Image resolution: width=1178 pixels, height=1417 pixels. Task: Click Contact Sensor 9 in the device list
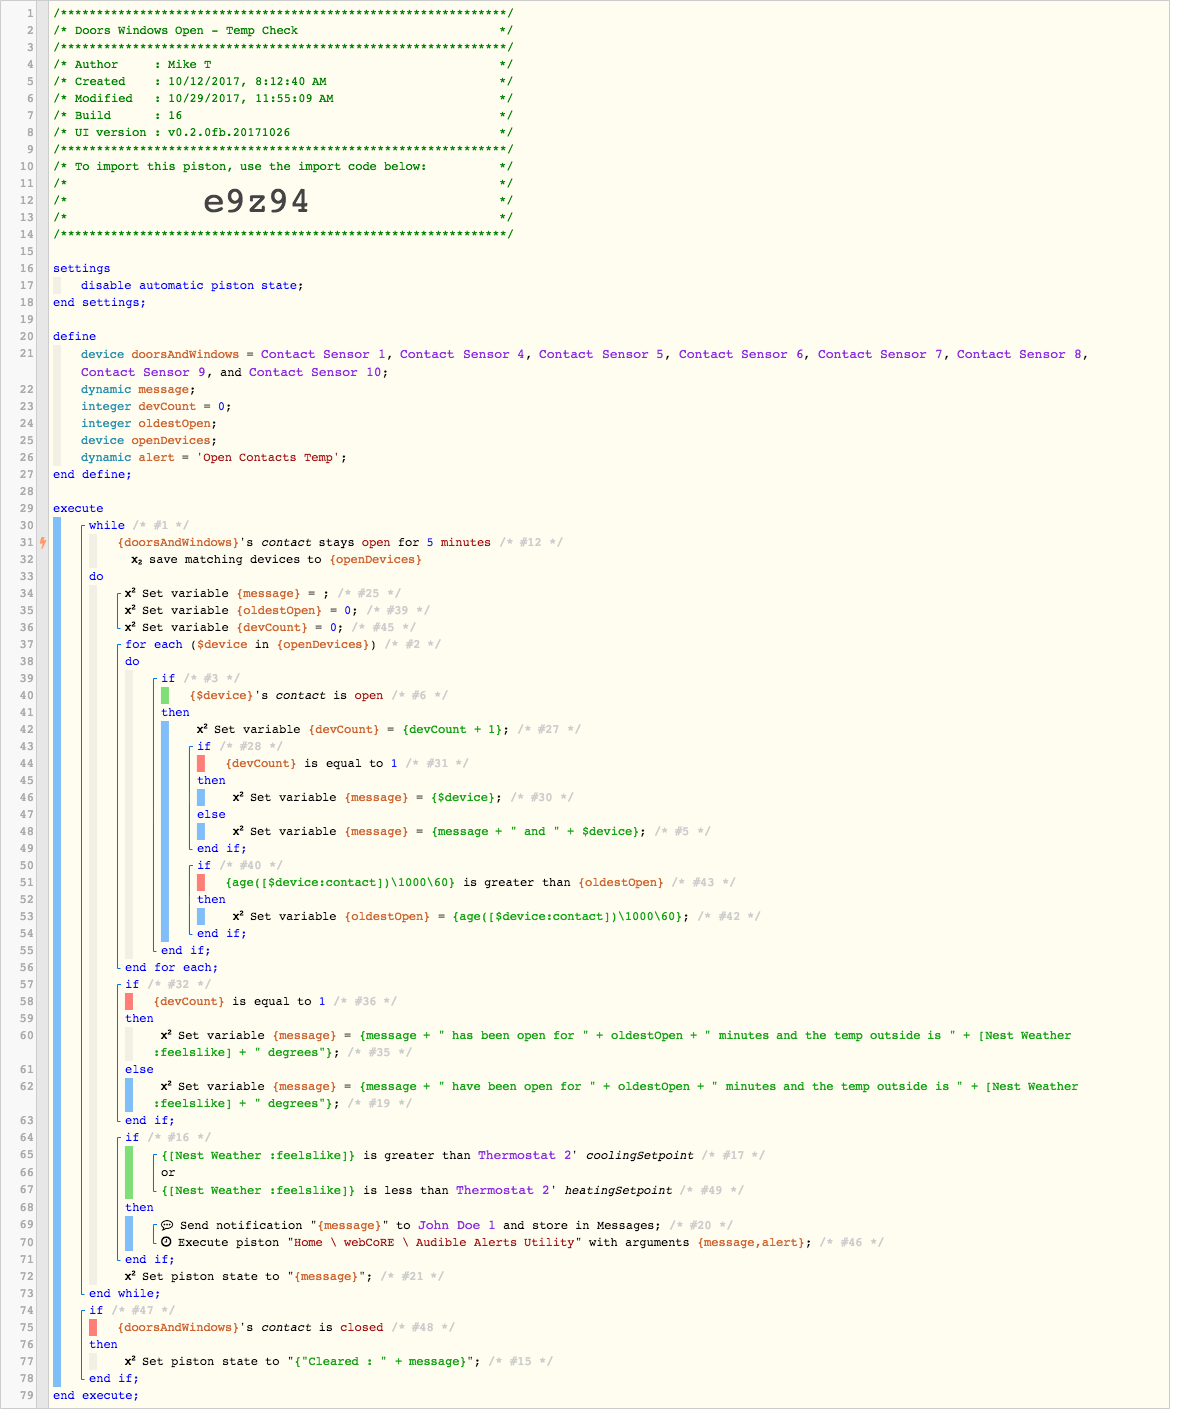coord(143,372)
